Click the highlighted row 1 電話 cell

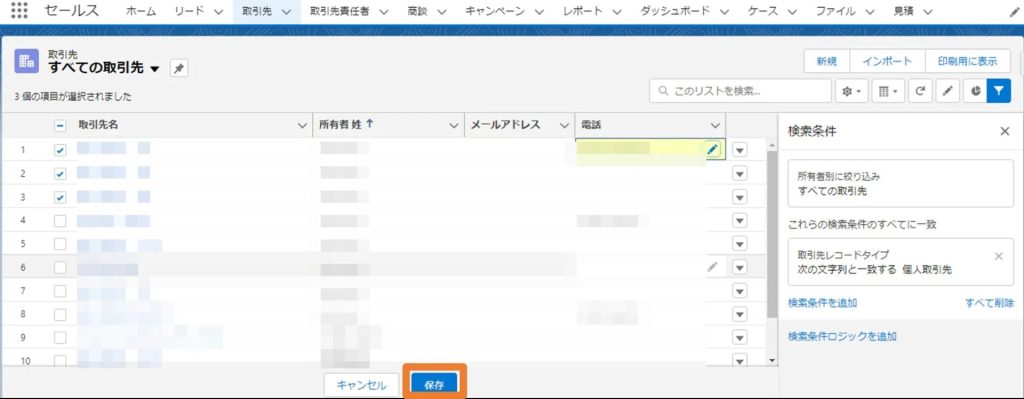pos(650,150)
